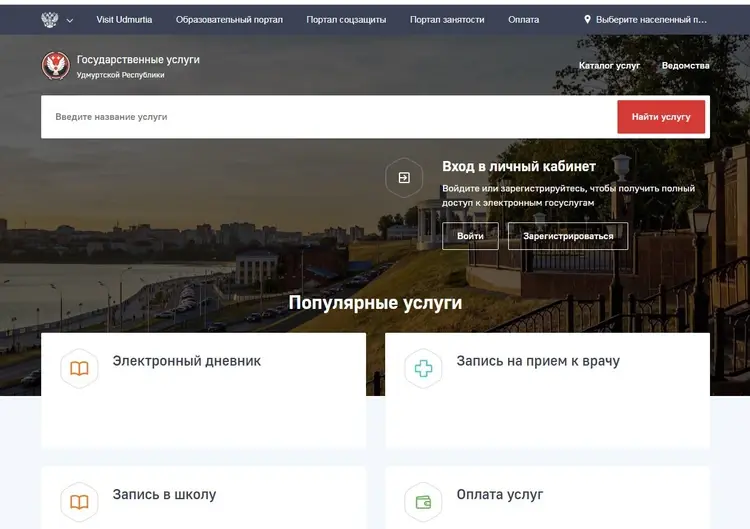Viewport: 750px width, 529px height.
Task: Go to Портал соцзащиты
Action: click(346, 20)
